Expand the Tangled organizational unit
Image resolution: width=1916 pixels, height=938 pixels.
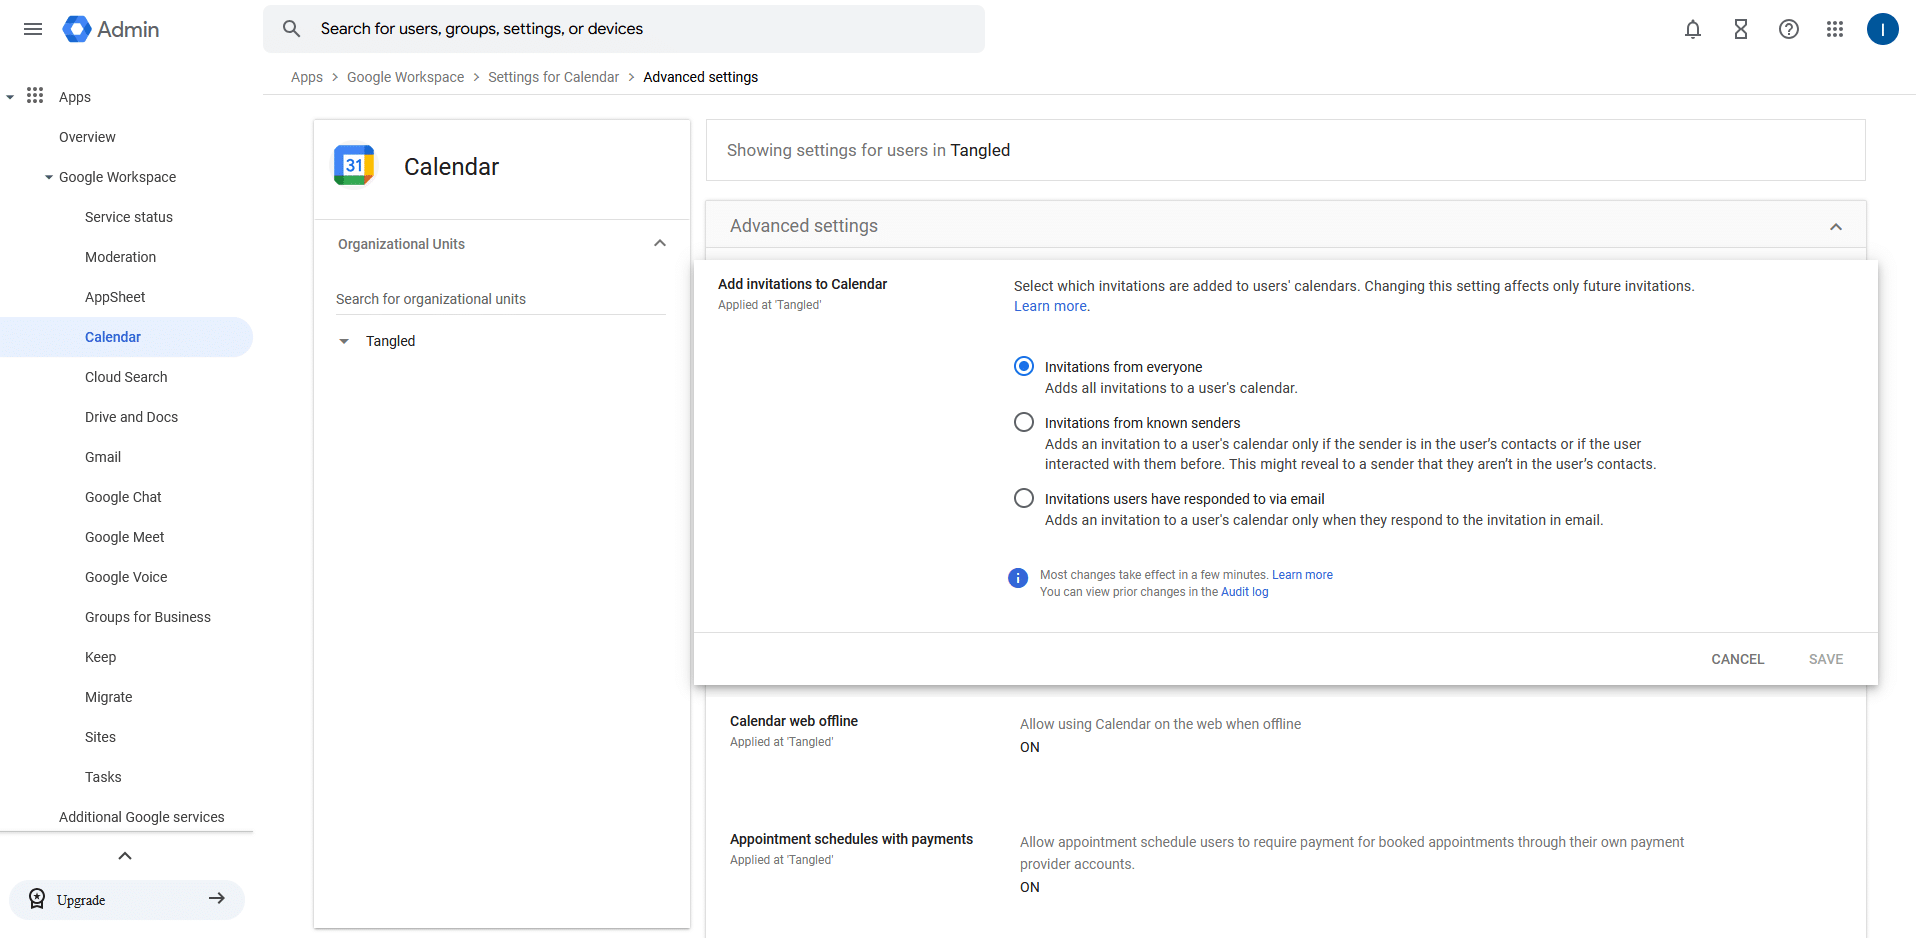[x=344, y=341]
